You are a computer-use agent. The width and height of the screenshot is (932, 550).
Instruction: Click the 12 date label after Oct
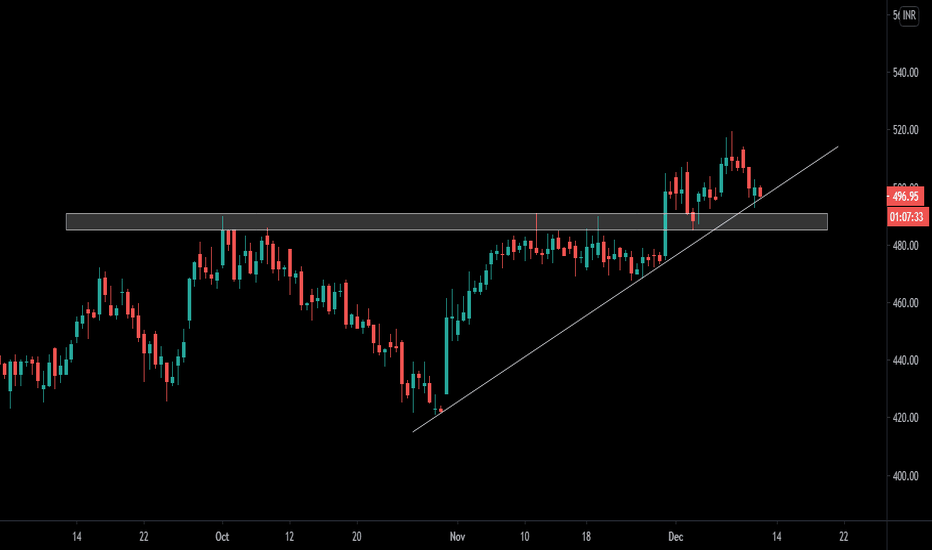289,537
